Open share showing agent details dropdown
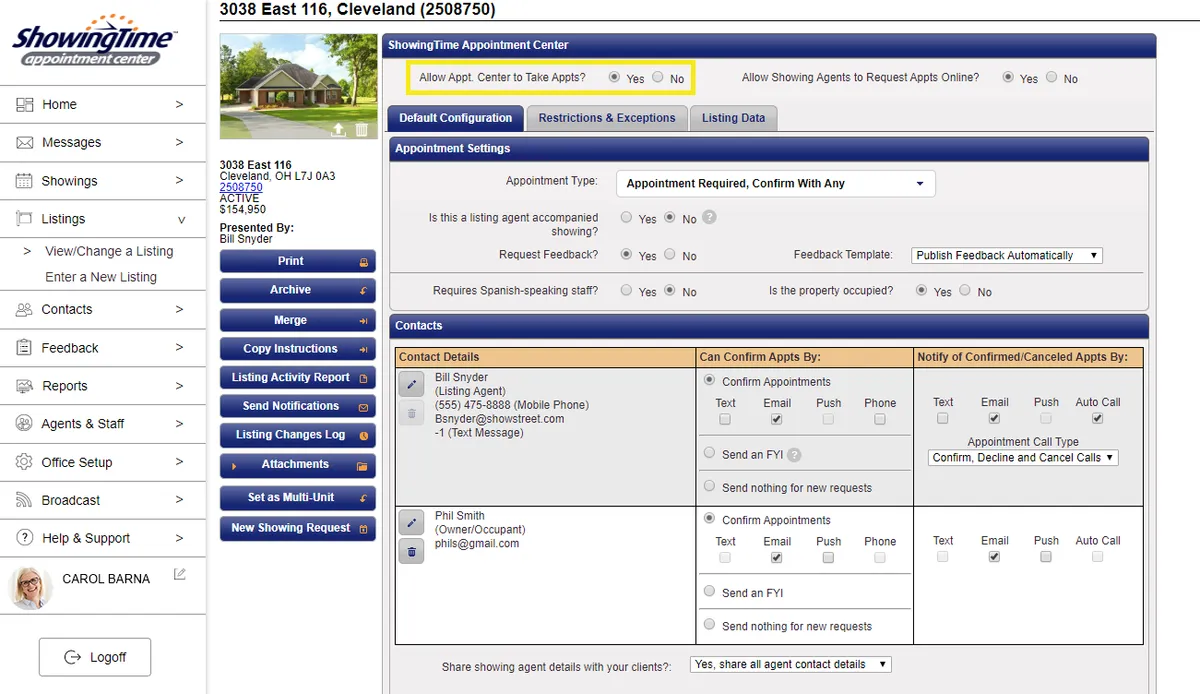Image resolution: width=1200 pixels, height=694 pixels. [x=790, y=664]
